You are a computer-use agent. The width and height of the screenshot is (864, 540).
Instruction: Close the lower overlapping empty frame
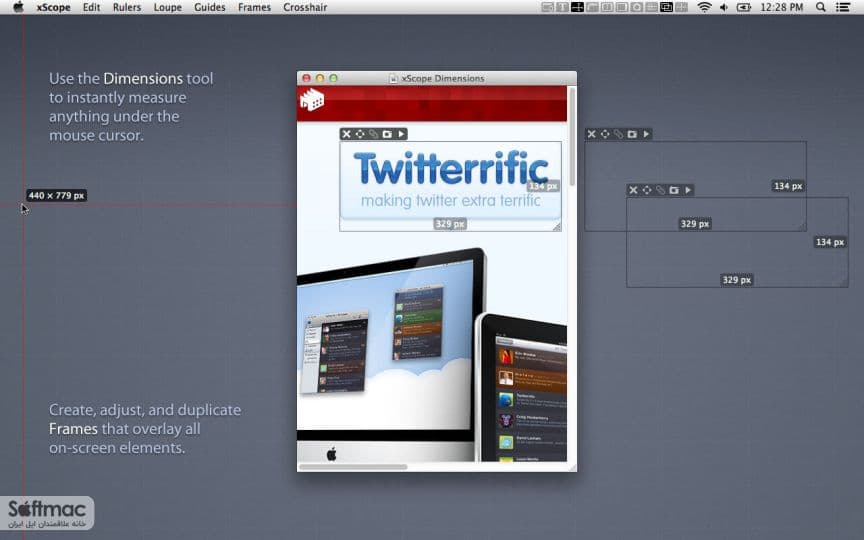[x=633, y=190]
